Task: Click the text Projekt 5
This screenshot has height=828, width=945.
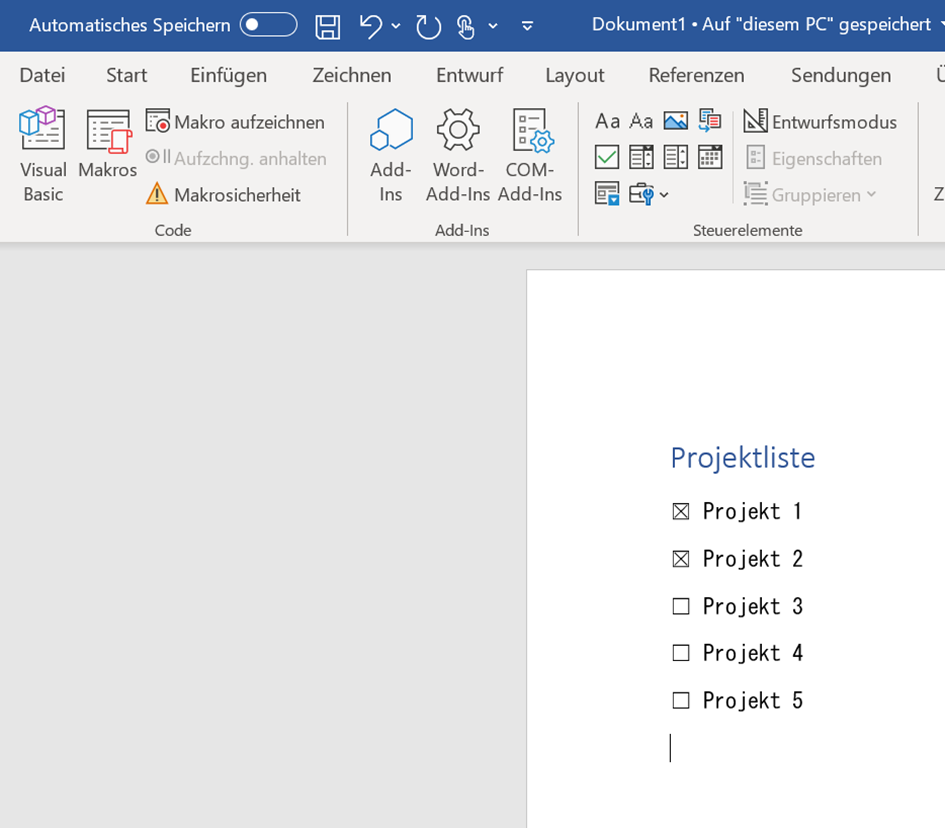Action: pyautogui.click(x=752, y=700)
